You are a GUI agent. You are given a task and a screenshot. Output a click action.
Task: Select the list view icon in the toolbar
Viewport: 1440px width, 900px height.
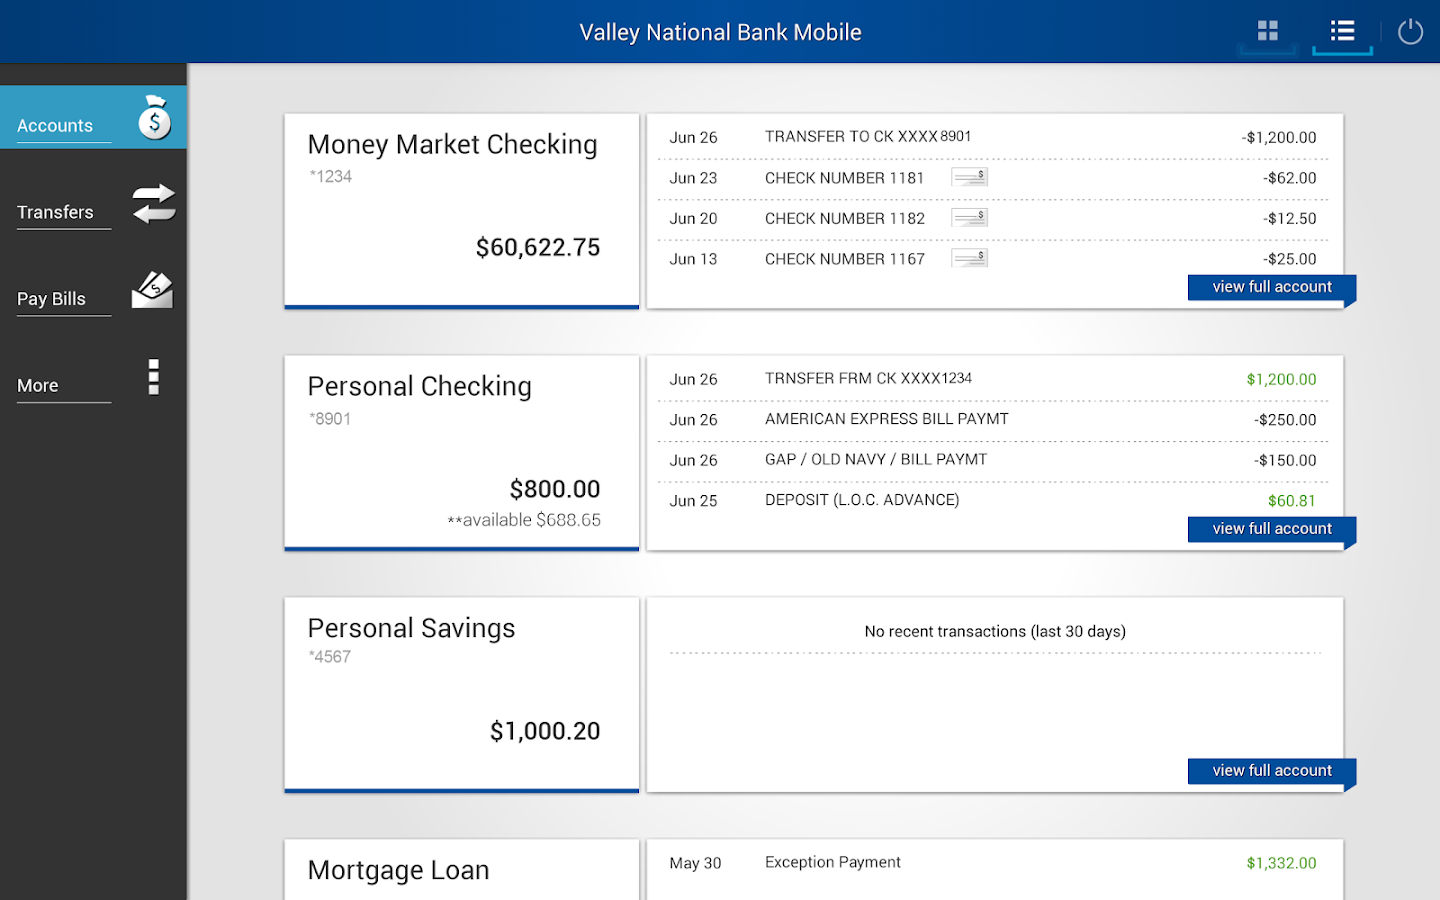(1342, 30)
